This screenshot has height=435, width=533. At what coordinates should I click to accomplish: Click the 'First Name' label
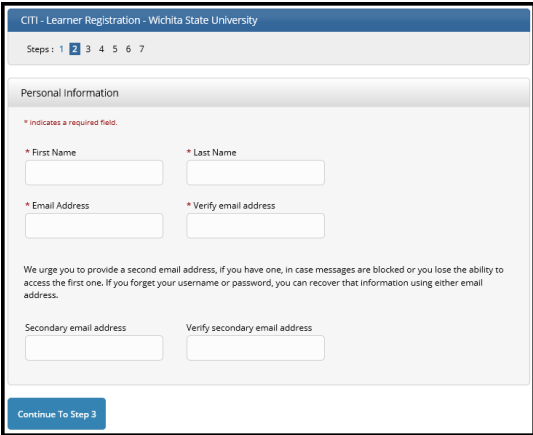pos(54,153)
